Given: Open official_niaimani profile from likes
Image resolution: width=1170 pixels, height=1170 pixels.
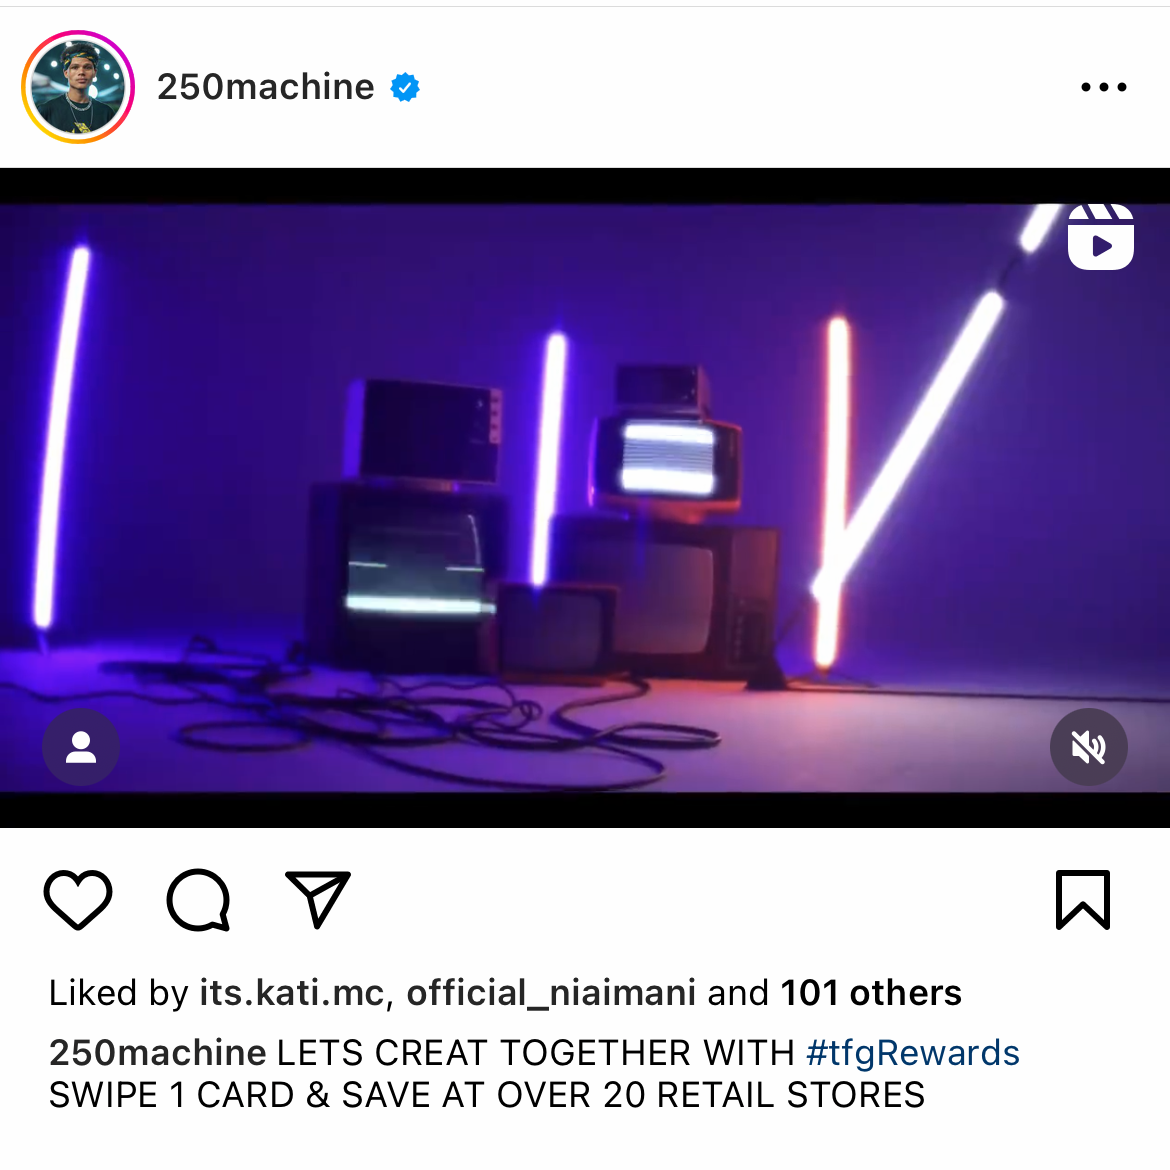Looking at the screenshot, I should pyautogui.click(x=551, y=993).
